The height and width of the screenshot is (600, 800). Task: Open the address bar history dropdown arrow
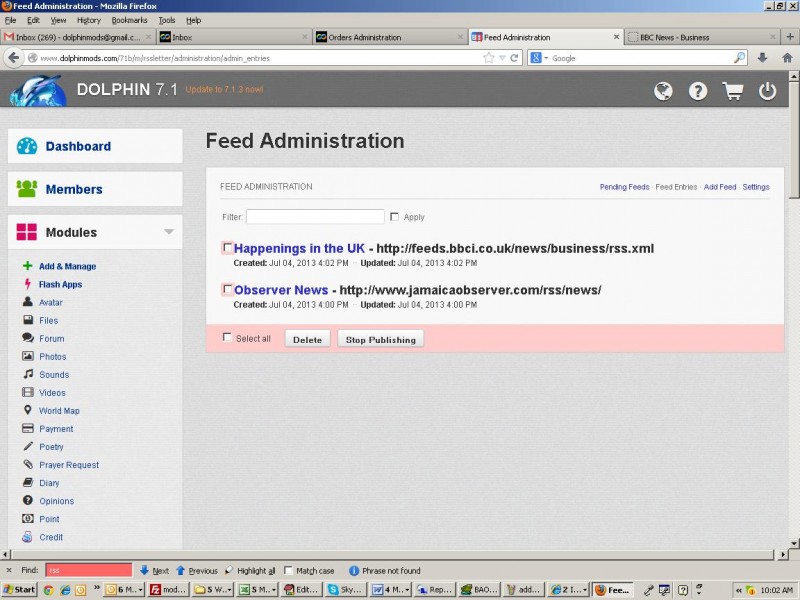point(502,58)
